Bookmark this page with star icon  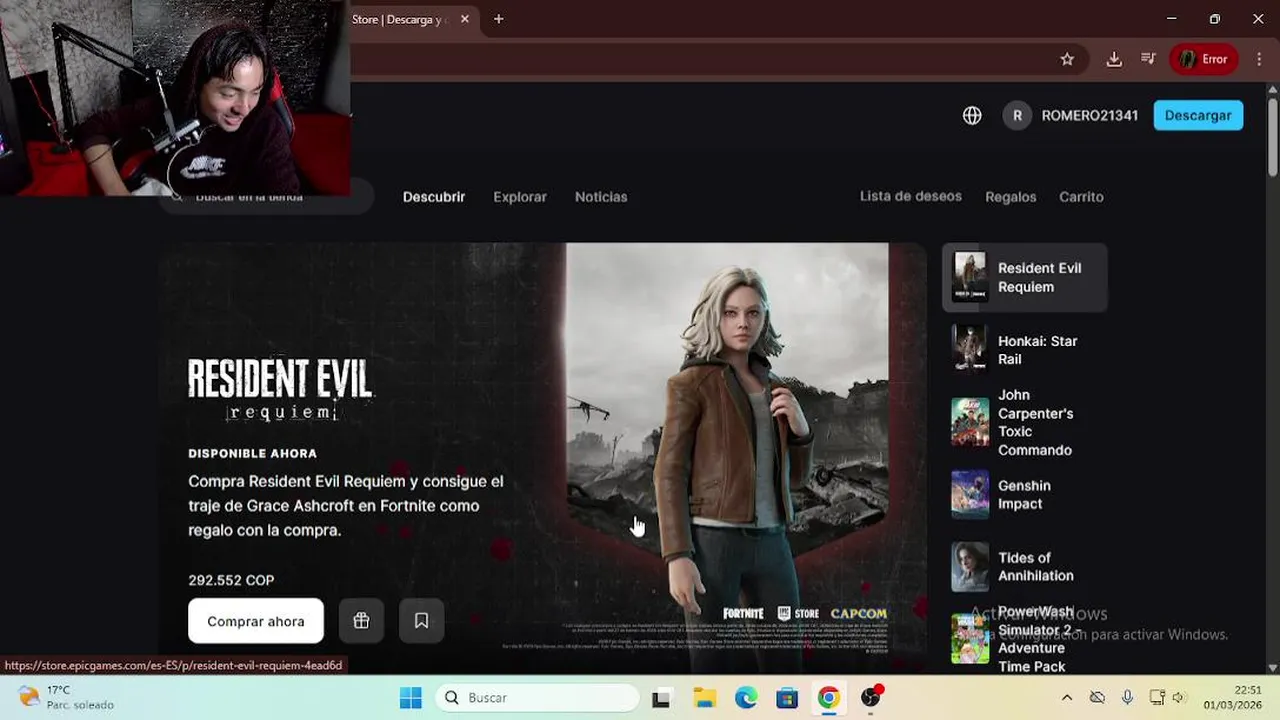1067,59
